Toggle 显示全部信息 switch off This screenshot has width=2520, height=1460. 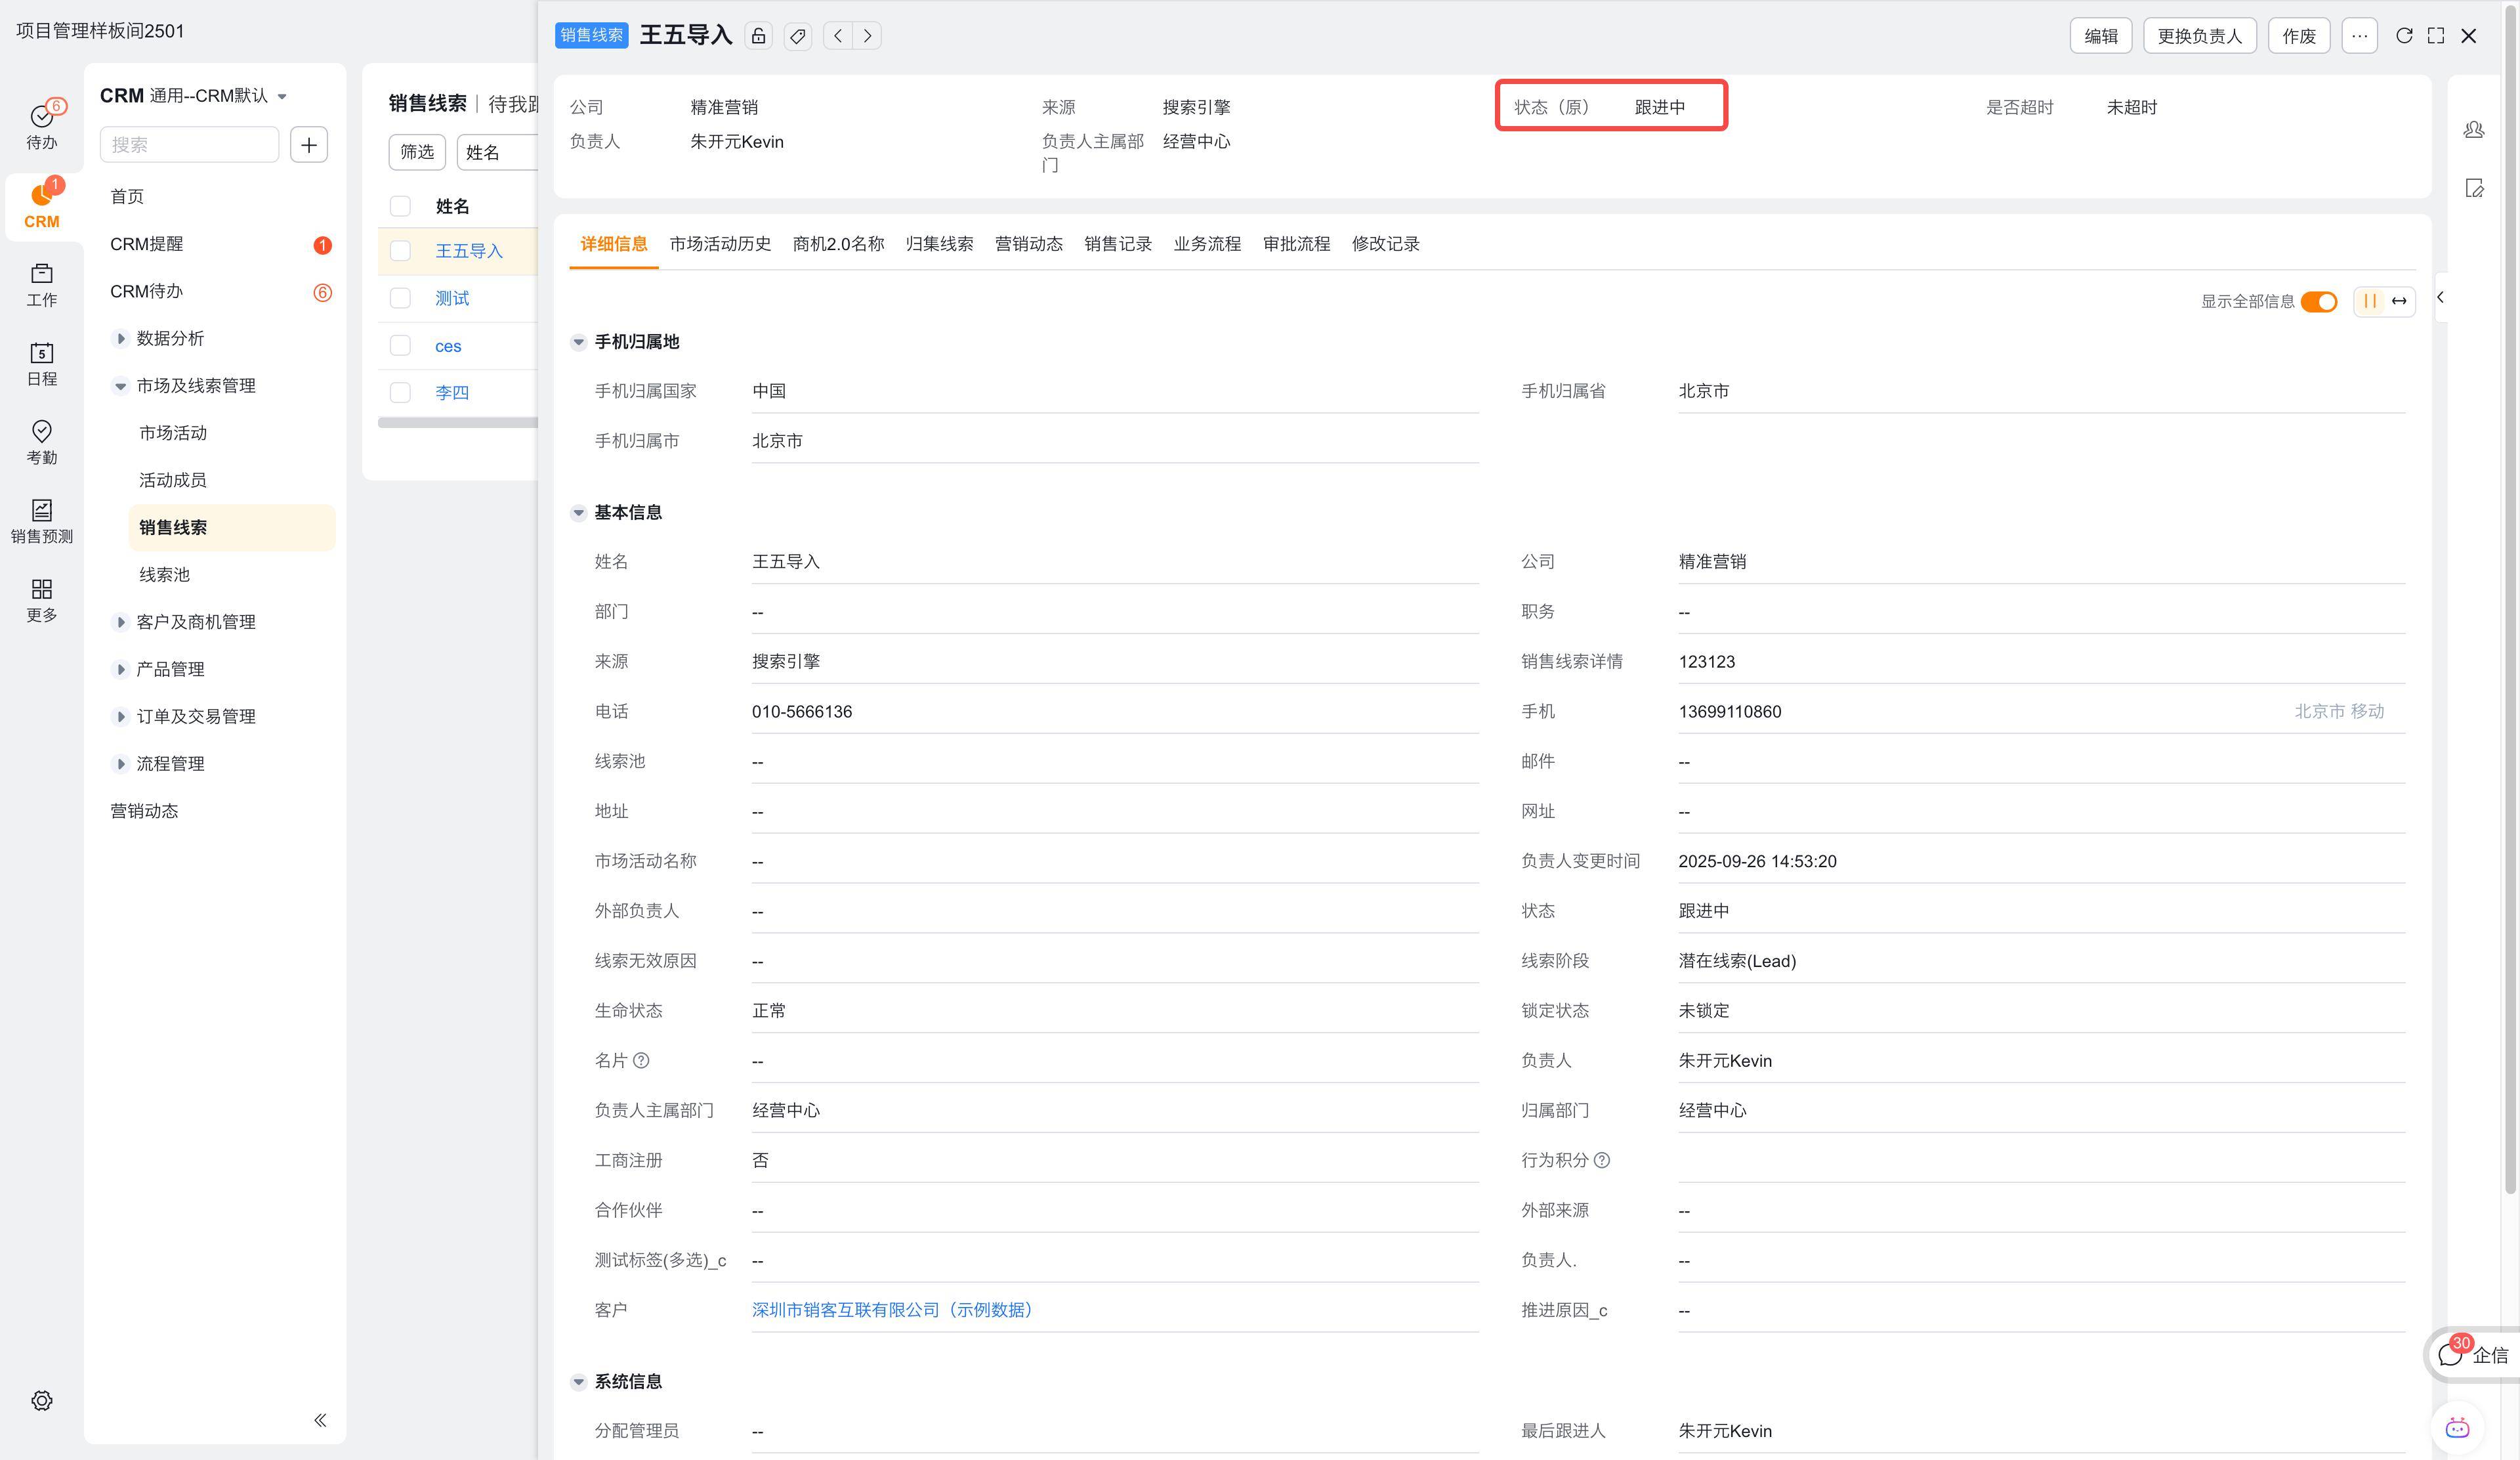[2318, 302]
